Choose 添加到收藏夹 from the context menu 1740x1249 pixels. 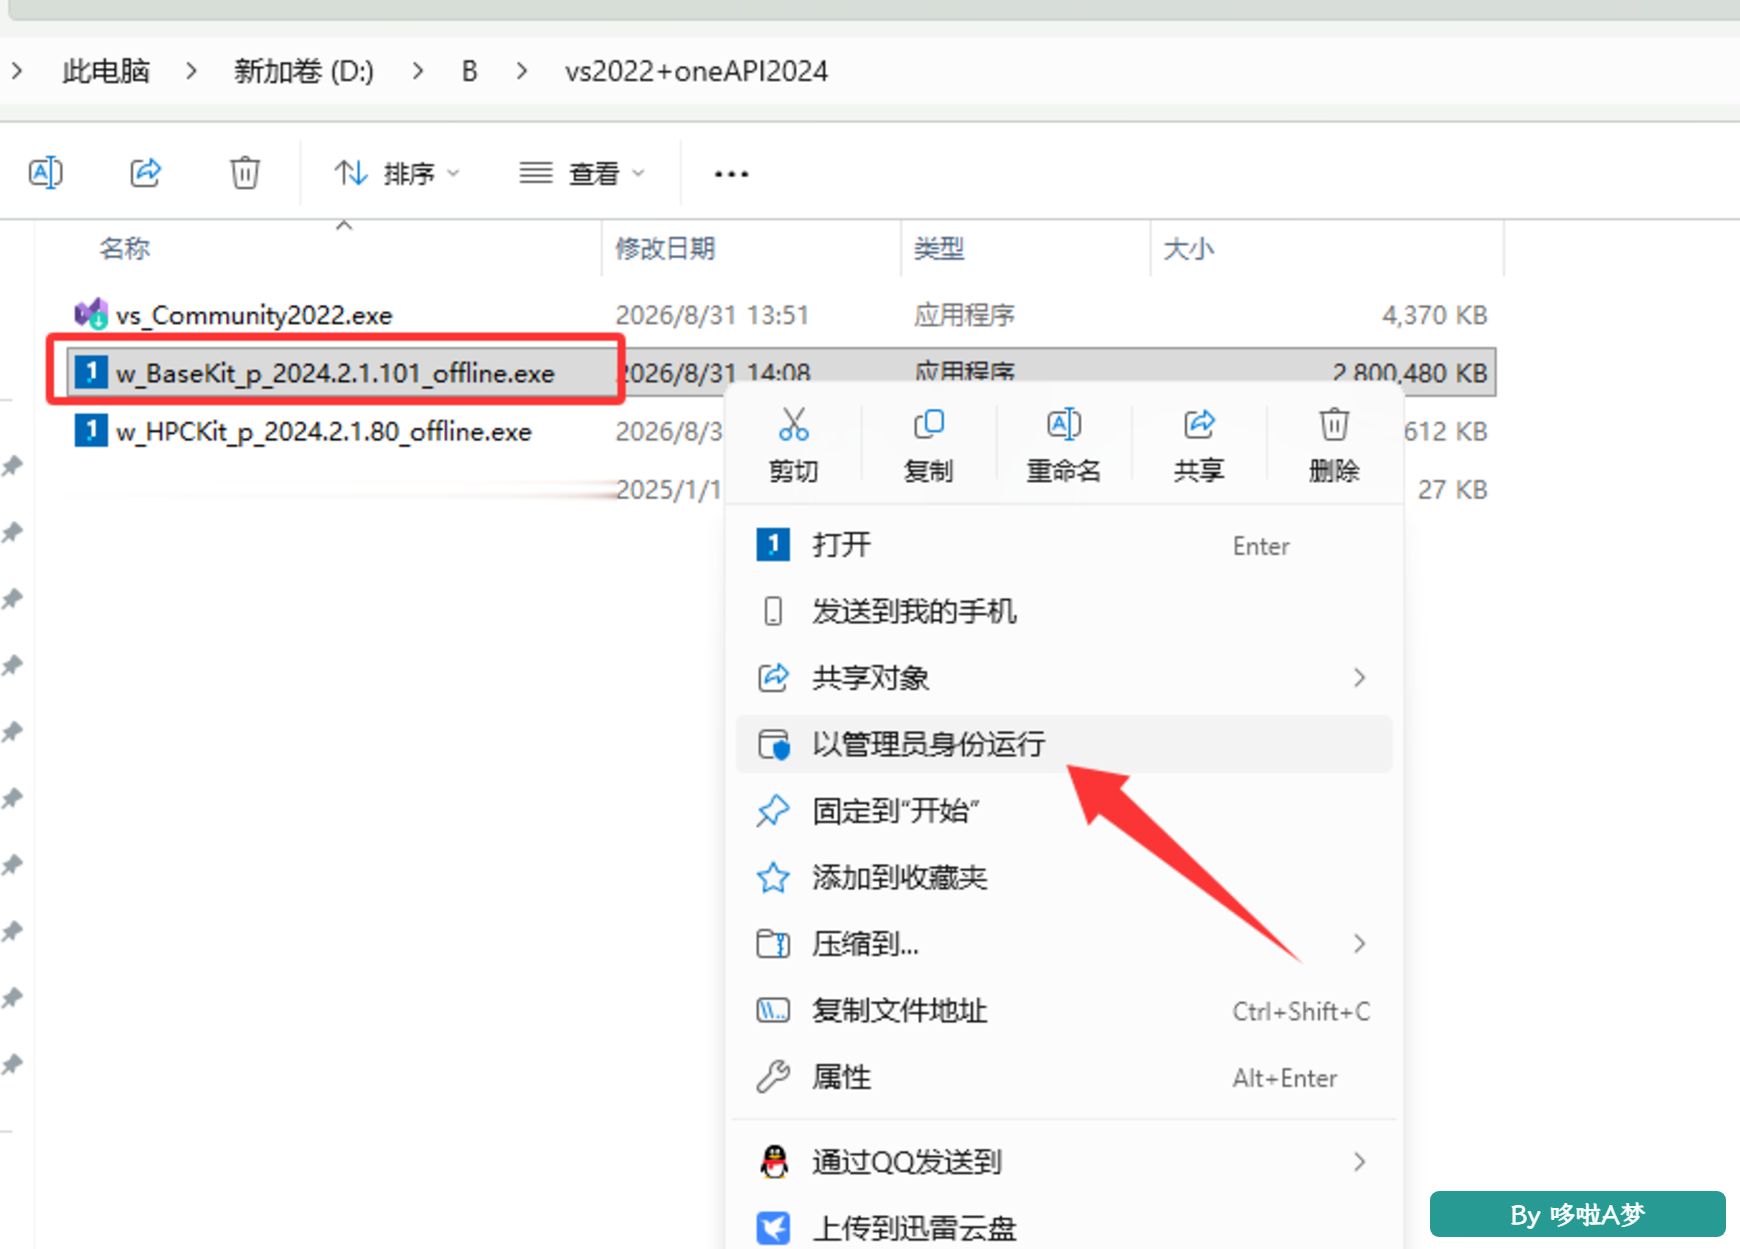pyautogui.click(x=1064, y=877)
